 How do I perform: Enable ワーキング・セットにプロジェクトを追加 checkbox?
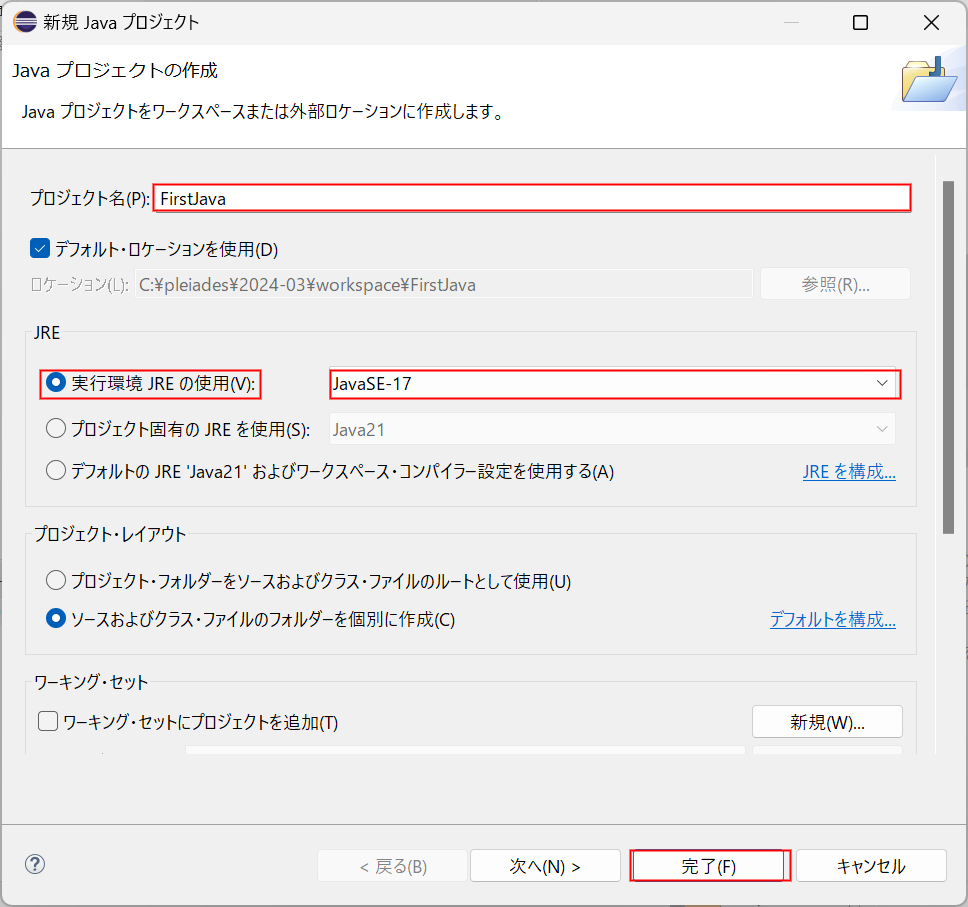coord(48,721)
